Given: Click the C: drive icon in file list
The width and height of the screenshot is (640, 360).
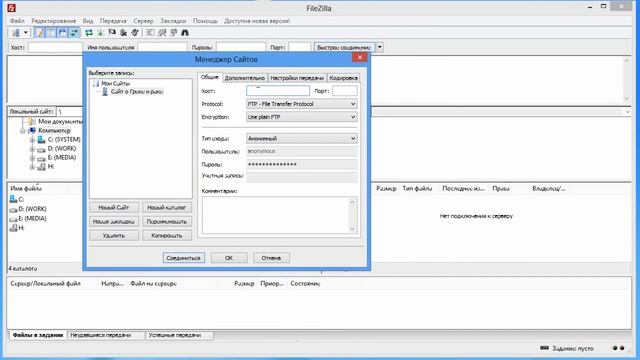Looking at the screenshot, I should [13, 199].
